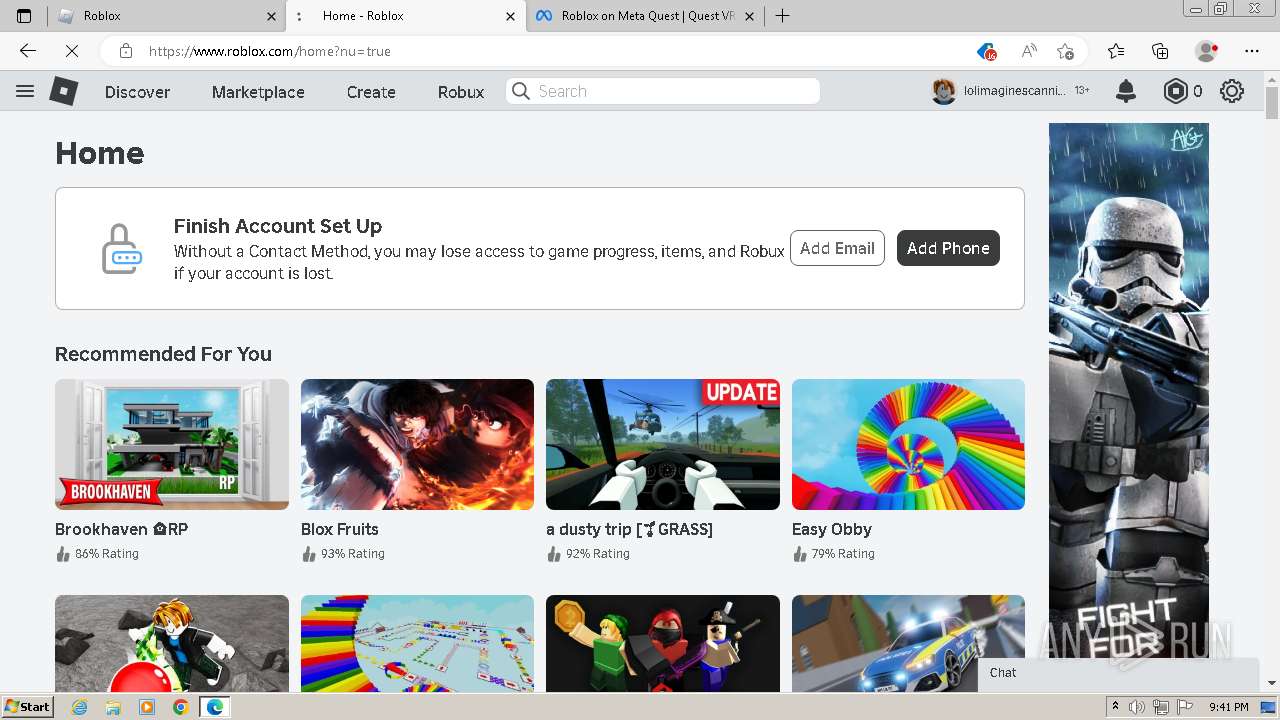This screenshot has height=720, width=1280.
Task: Show hidden system tray icons
Action: tap(1116, 707)
